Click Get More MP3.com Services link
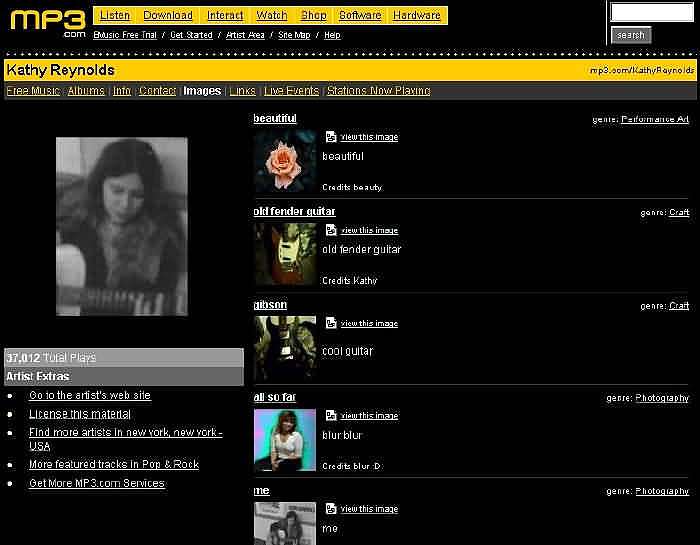Viewport: 700px width, 545px height. (97, 483)
